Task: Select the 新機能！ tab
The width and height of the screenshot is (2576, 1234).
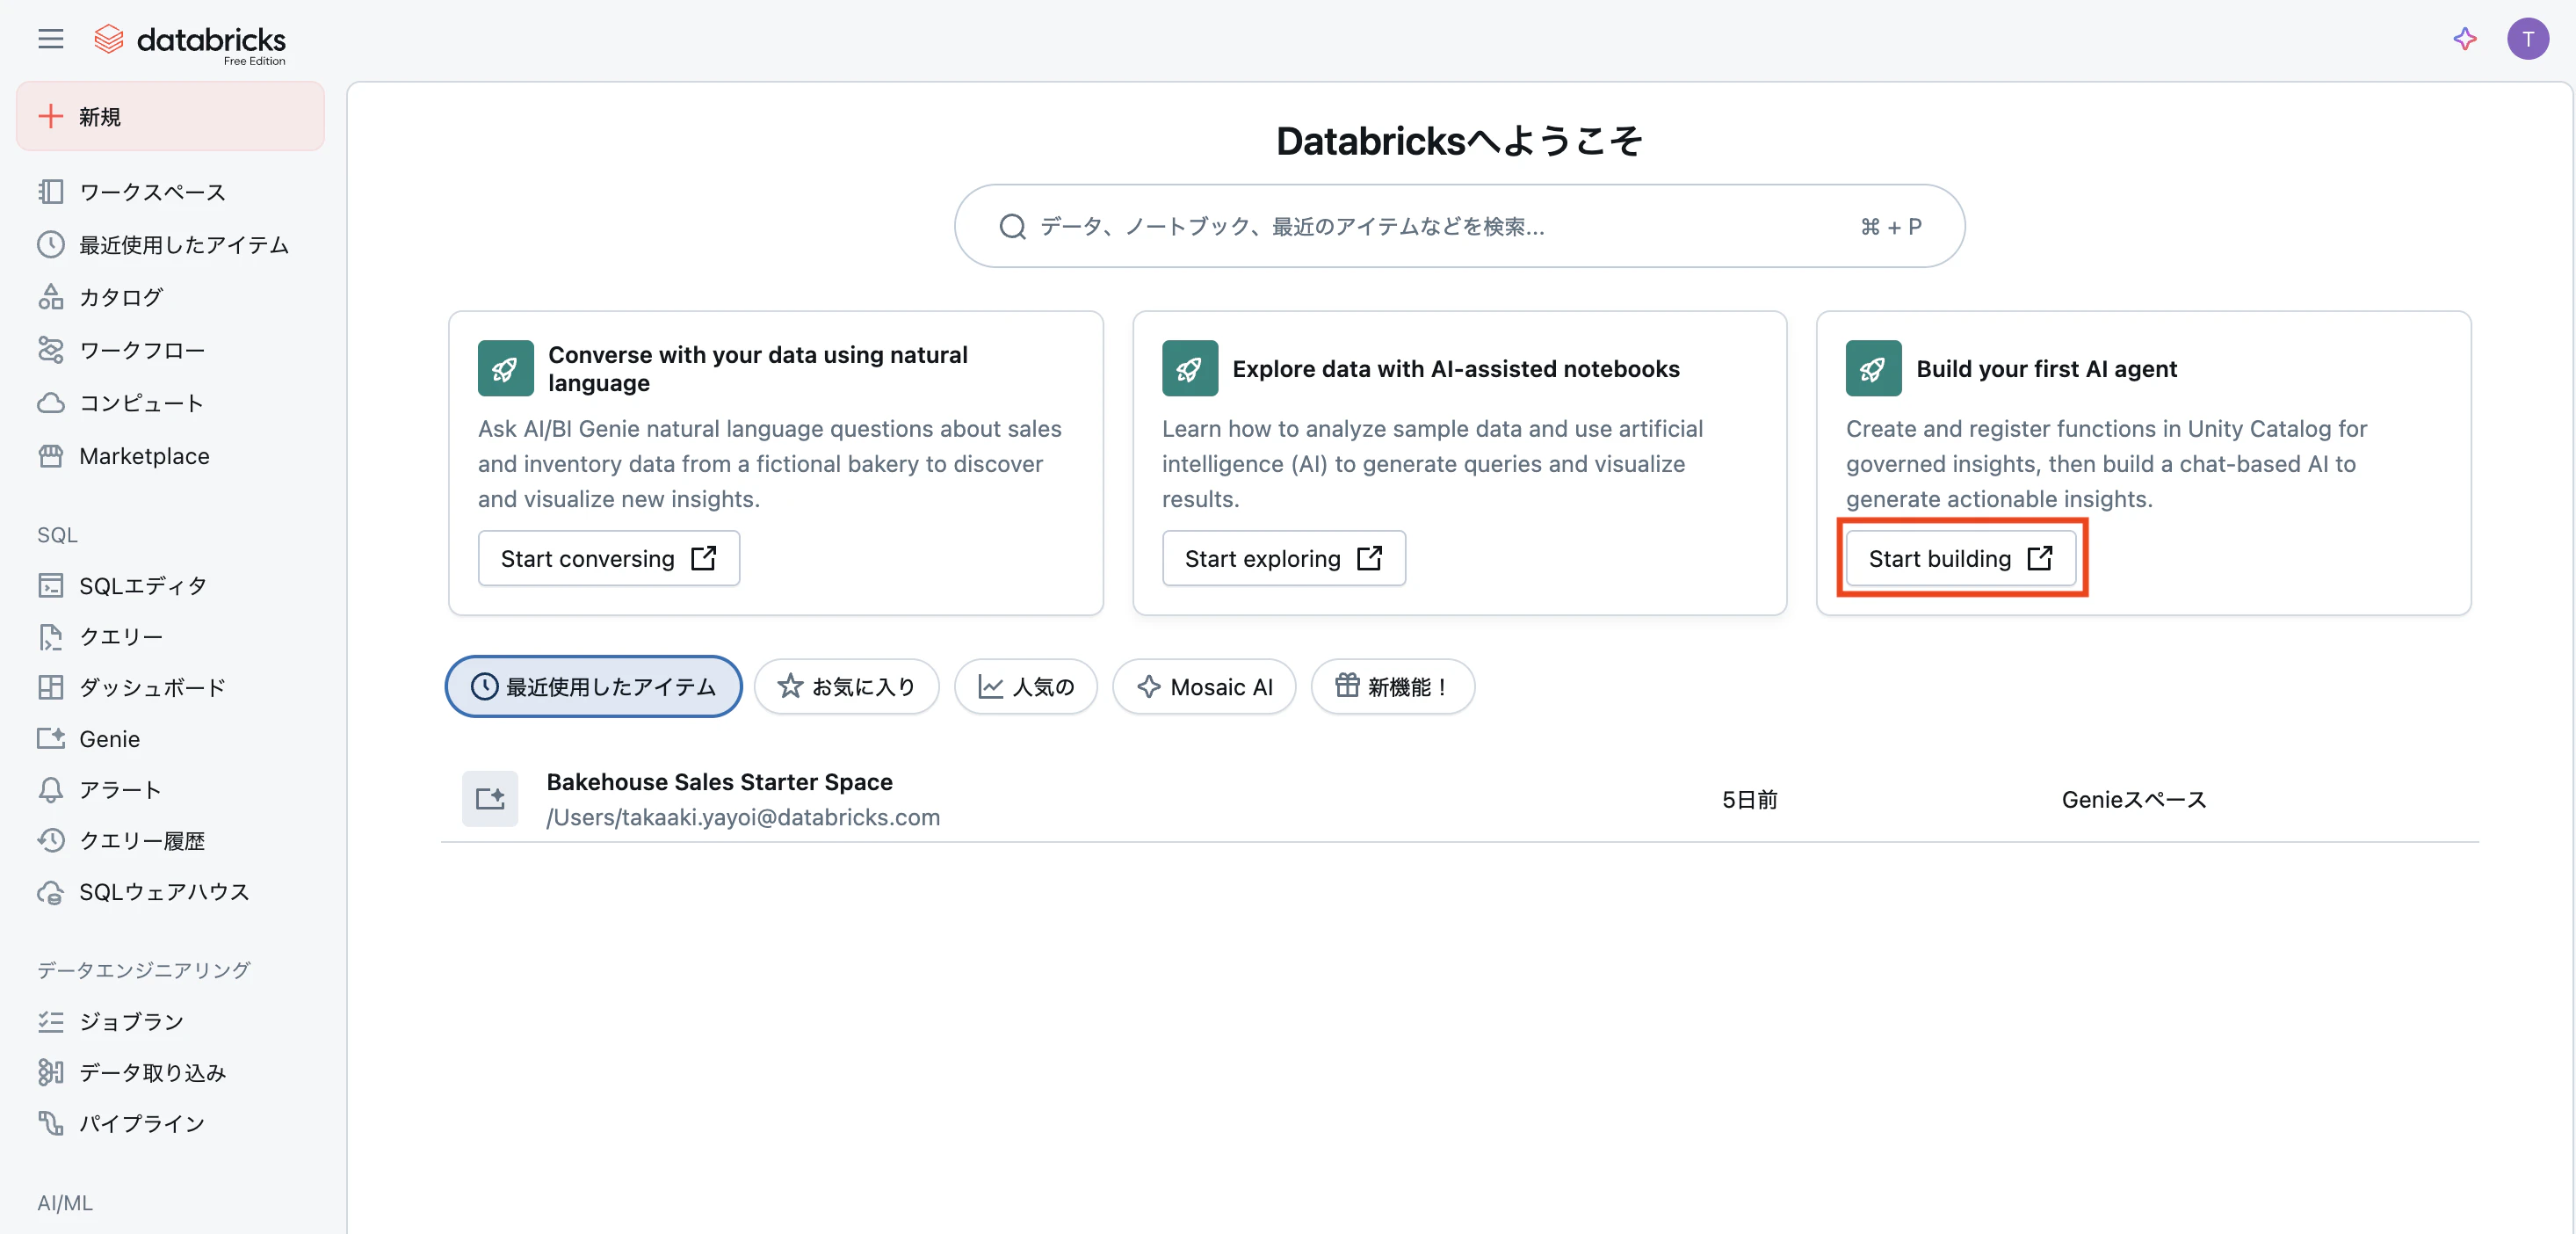Action: [x=1392, y=687]
